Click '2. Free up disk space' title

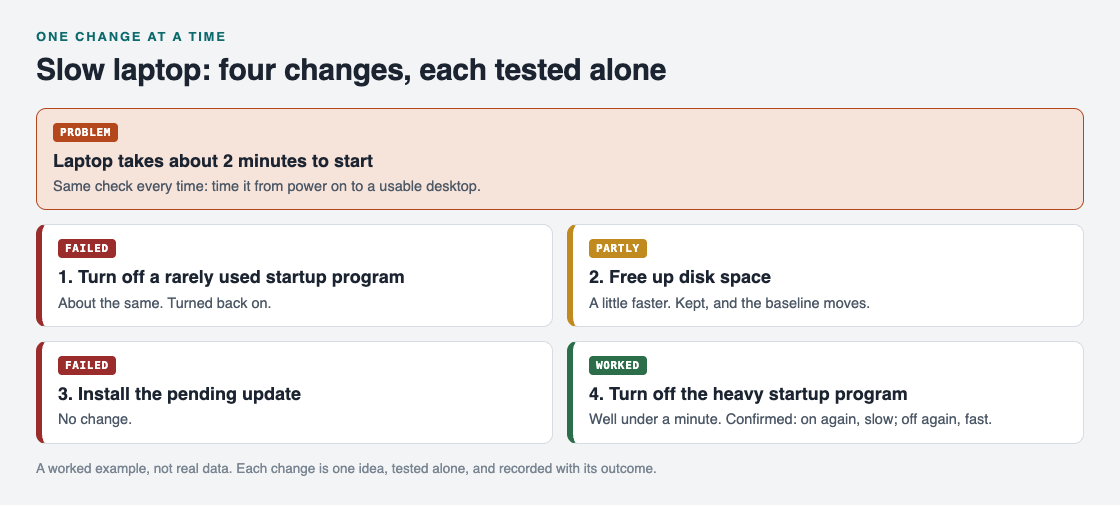(x=680, y=277)
